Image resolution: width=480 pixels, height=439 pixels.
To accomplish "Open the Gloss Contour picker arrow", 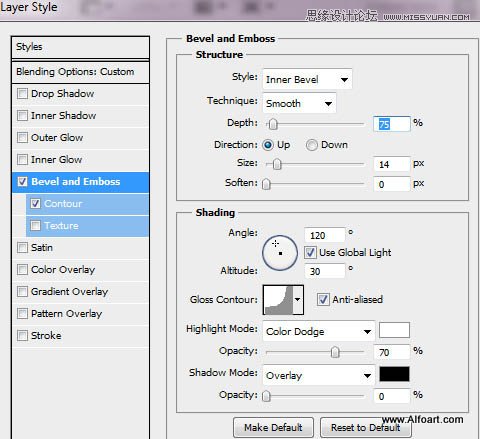I will (298, 300).
